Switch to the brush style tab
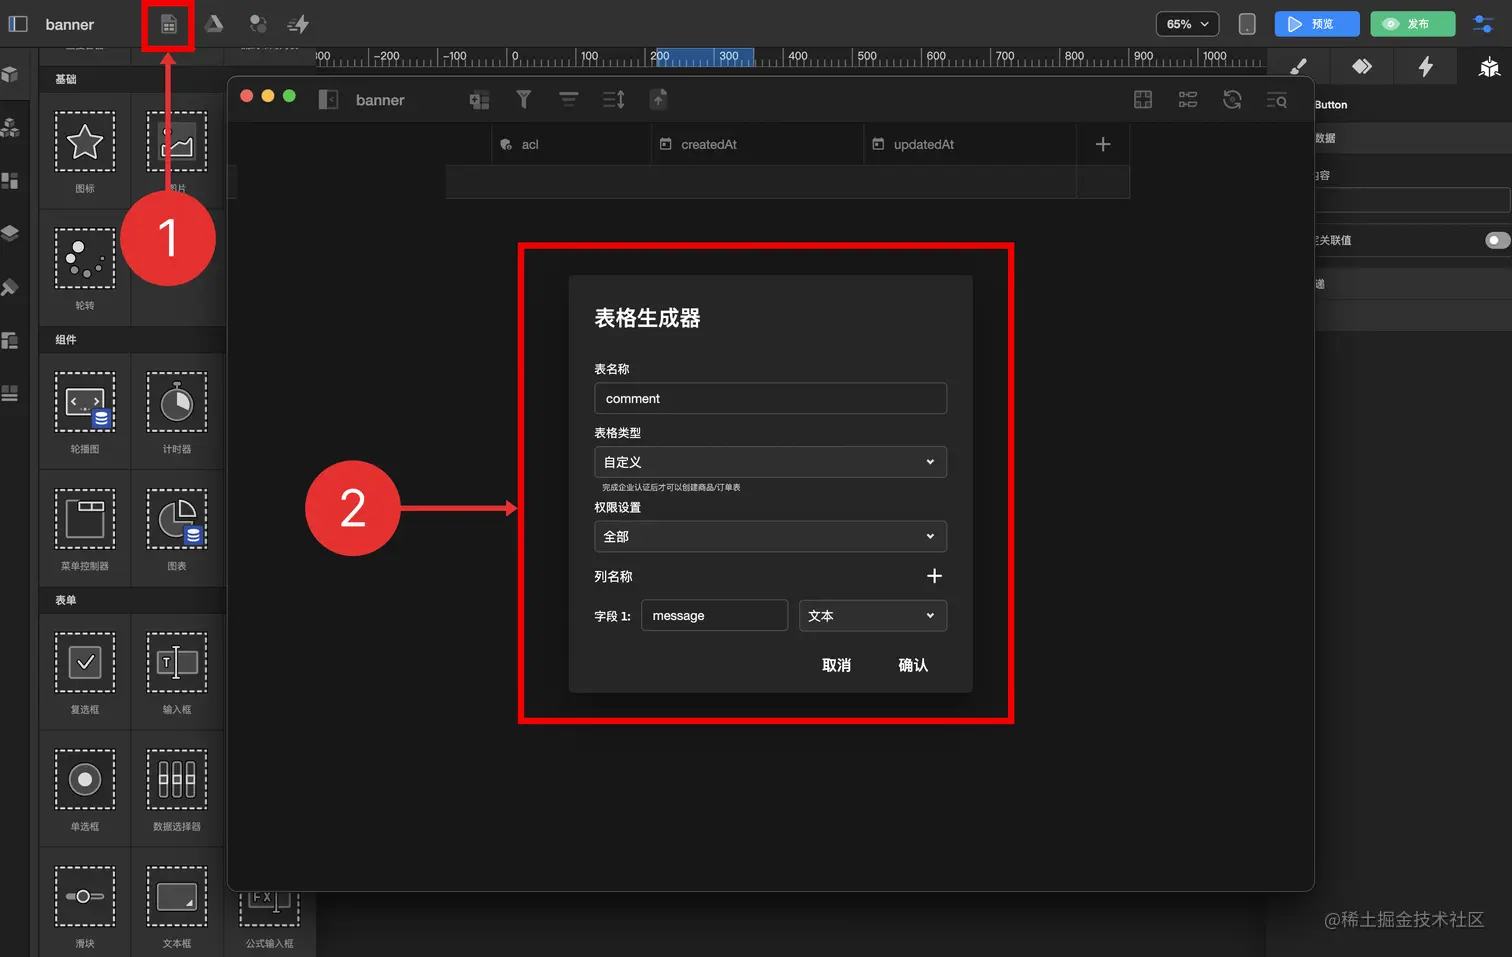This screenshot has width=1512, height=957. click(1298, 67)
